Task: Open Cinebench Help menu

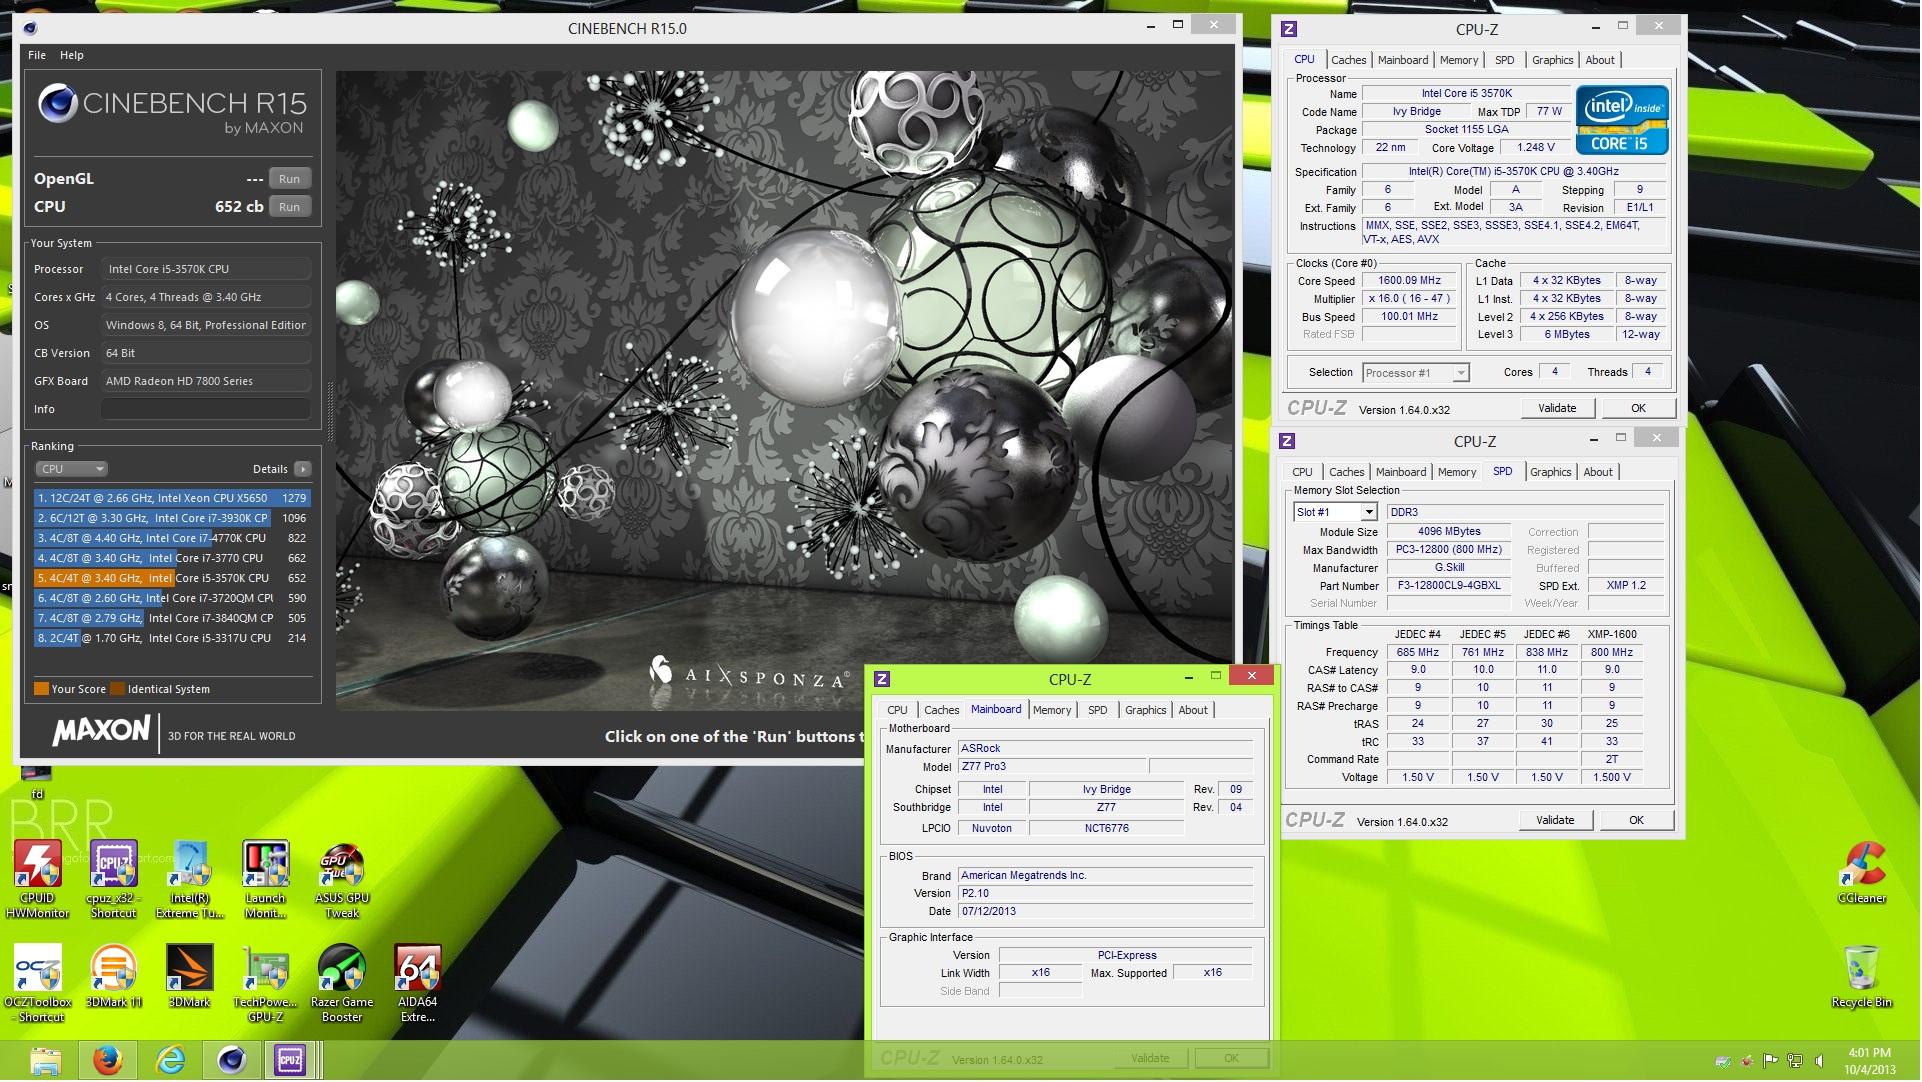Action: coord(72,55)
